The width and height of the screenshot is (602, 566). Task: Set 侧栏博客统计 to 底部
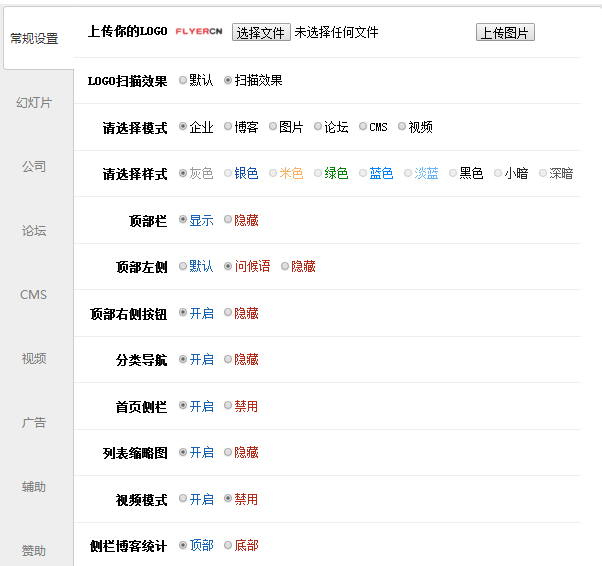229,546
